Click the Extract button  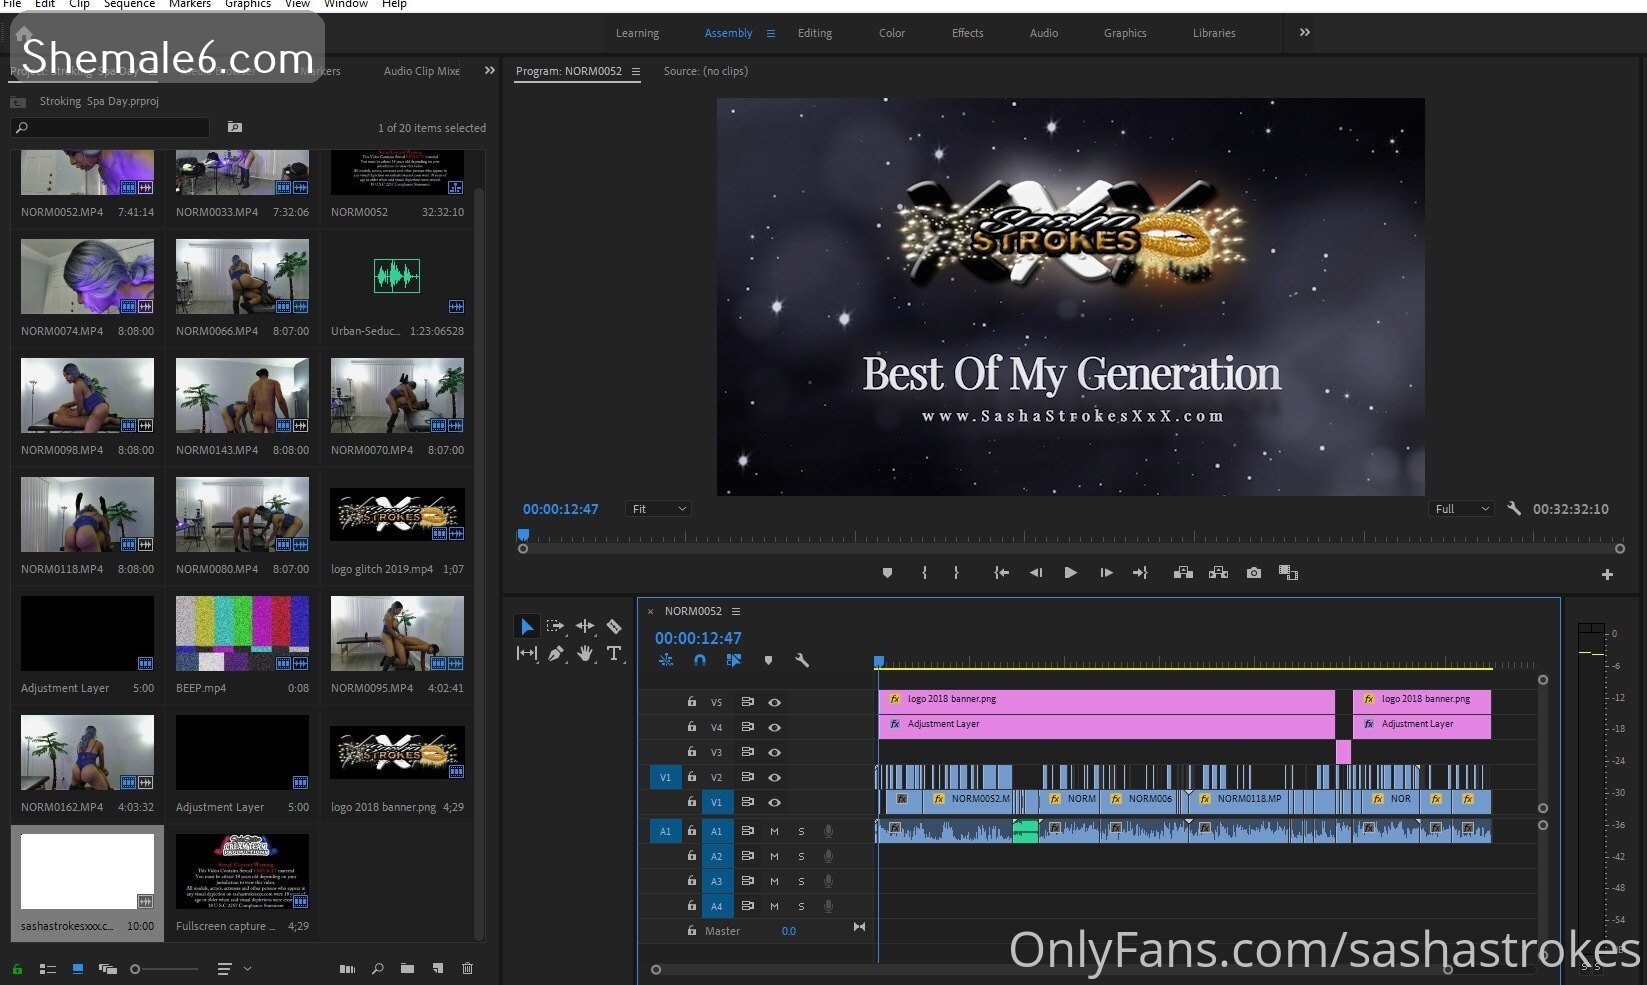(1218, 573)
